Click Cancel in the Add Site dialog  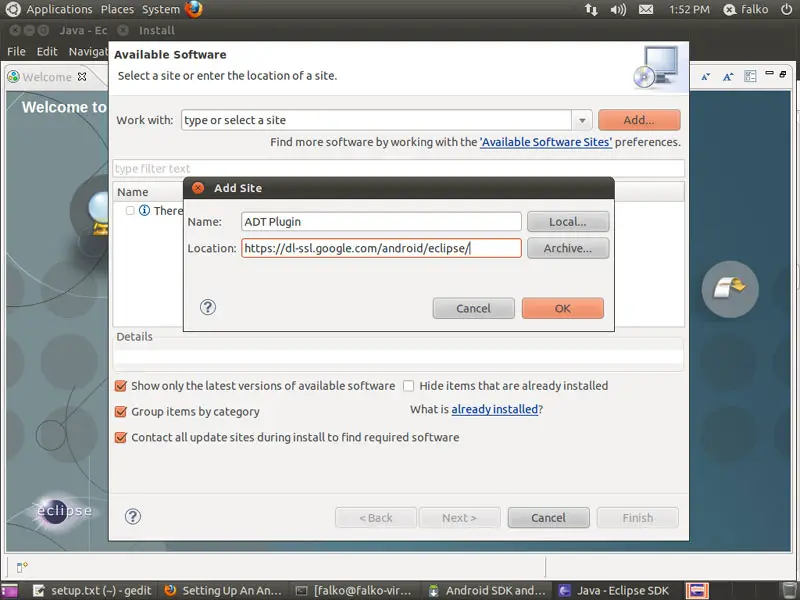(473, 308)
